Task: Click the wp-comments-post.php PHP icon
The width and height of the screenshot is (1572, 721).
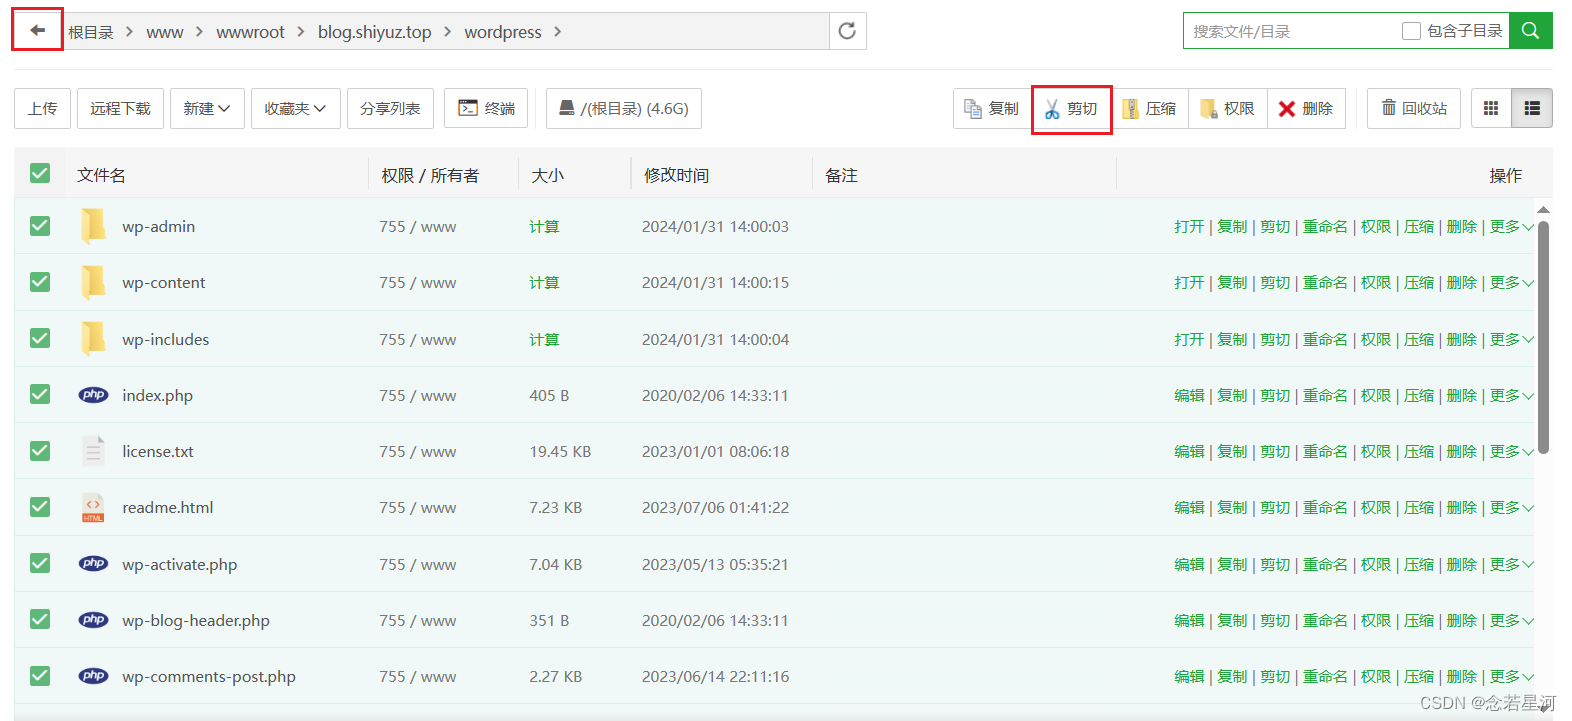Action: point(93,676)
